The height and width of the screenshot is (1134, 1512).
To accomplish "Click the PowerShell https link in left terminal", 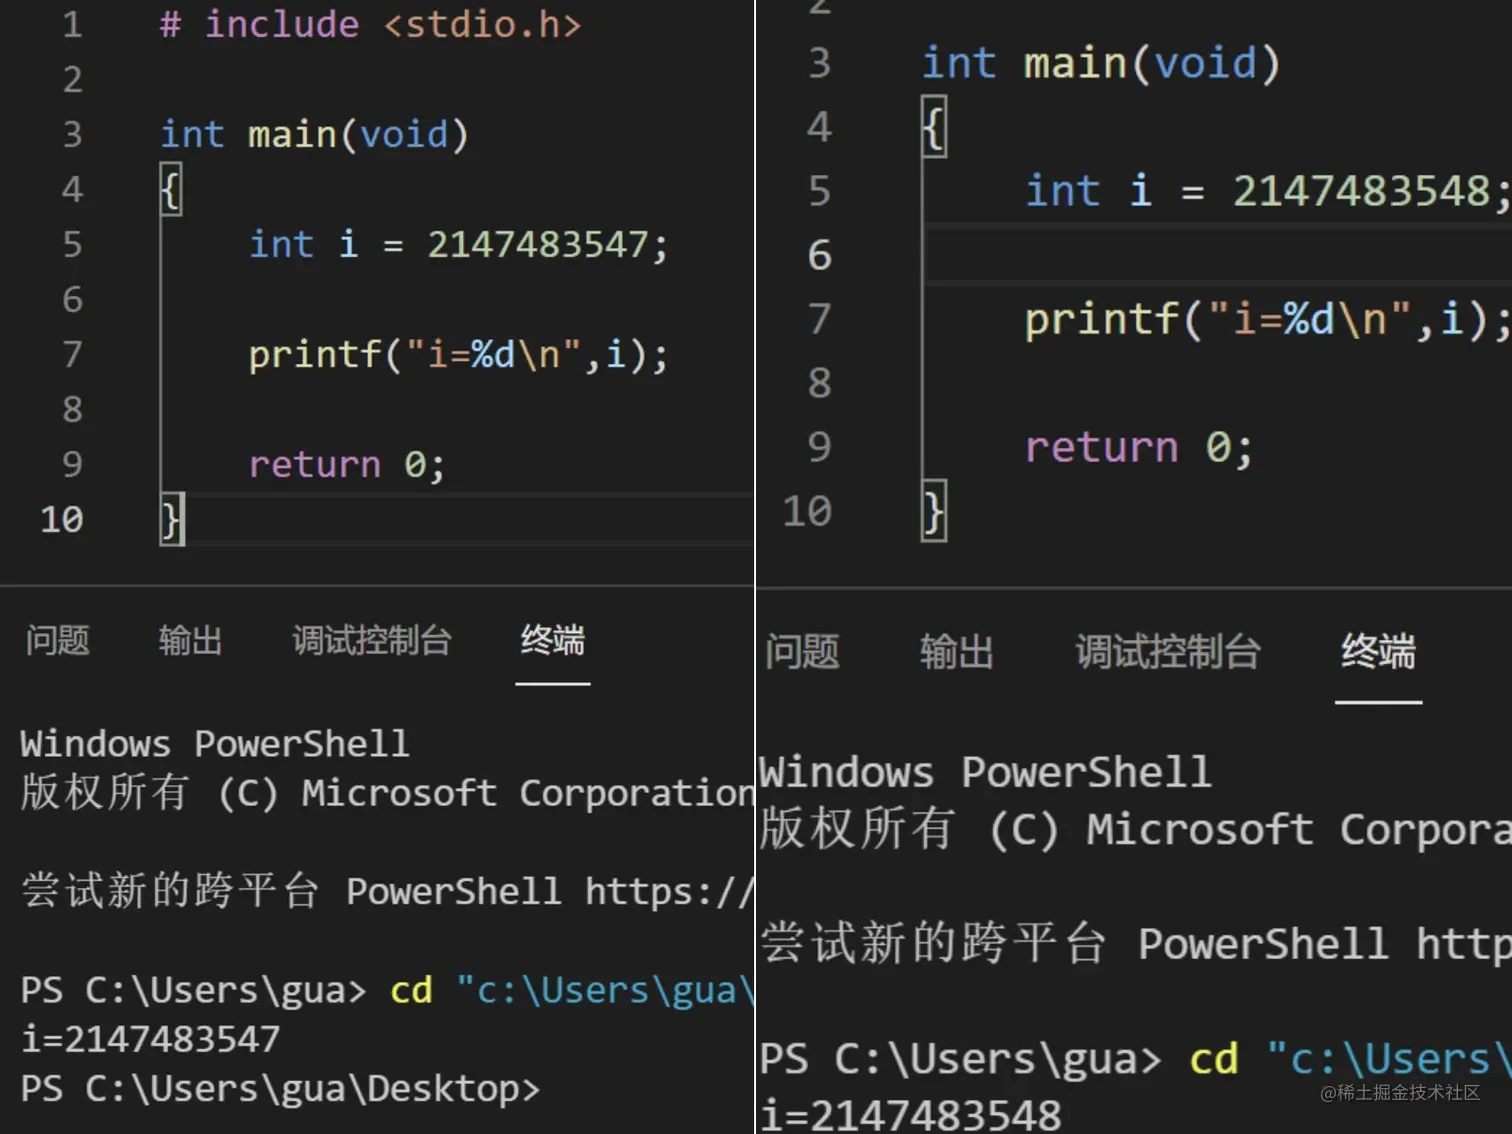I will (x=670, y=891).
